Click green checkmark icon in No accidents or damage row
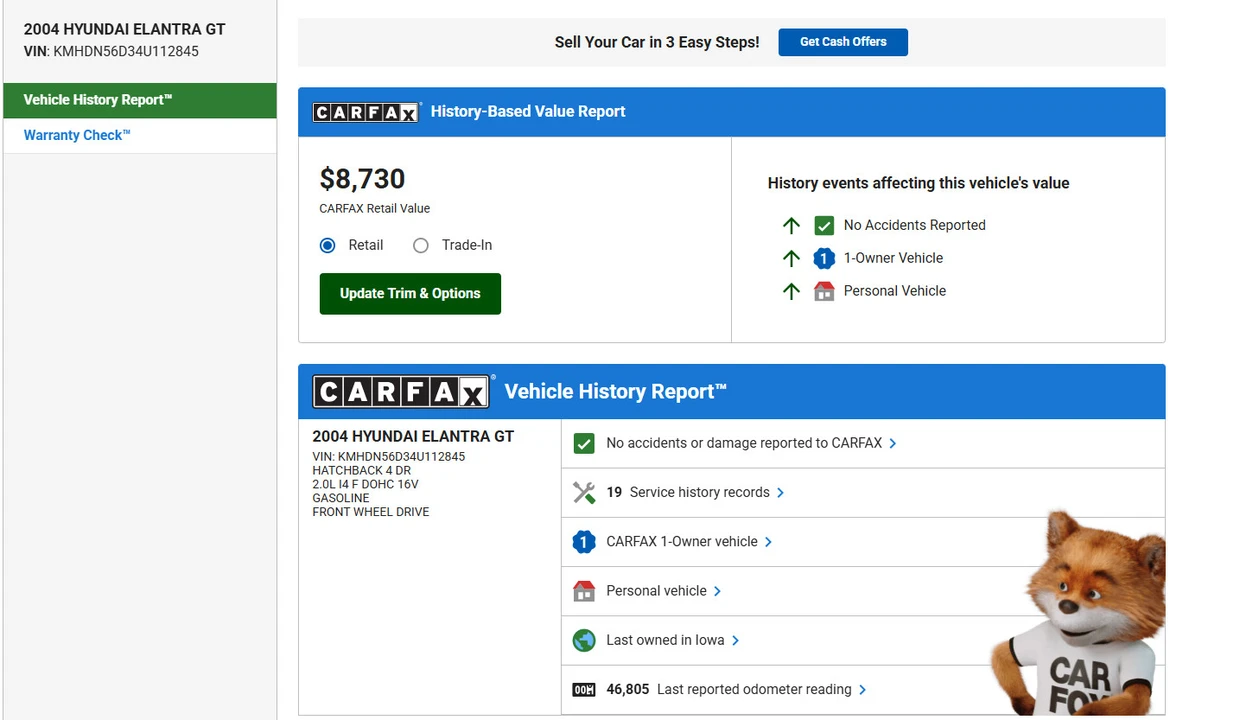The image size is (1240, 720). coord(584,443)
